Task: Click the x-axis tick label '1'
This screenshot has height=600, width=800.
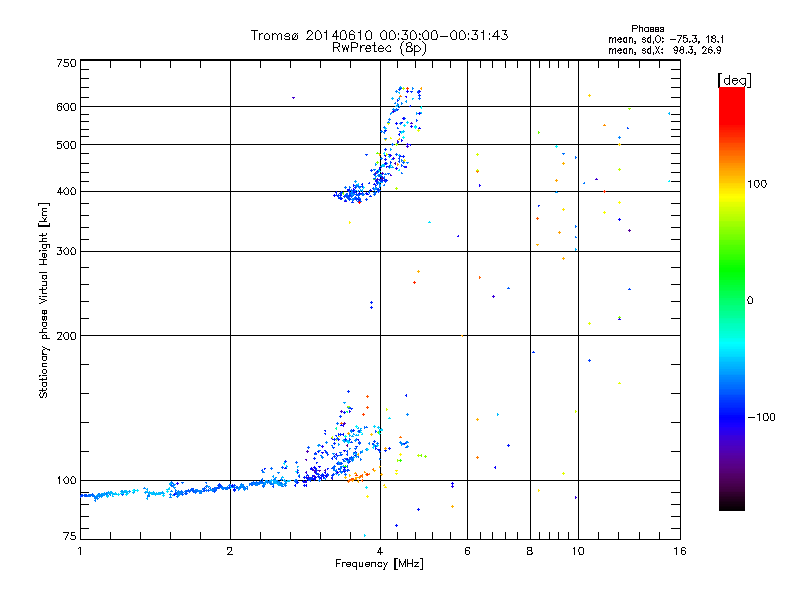Action: pos(80,551)
